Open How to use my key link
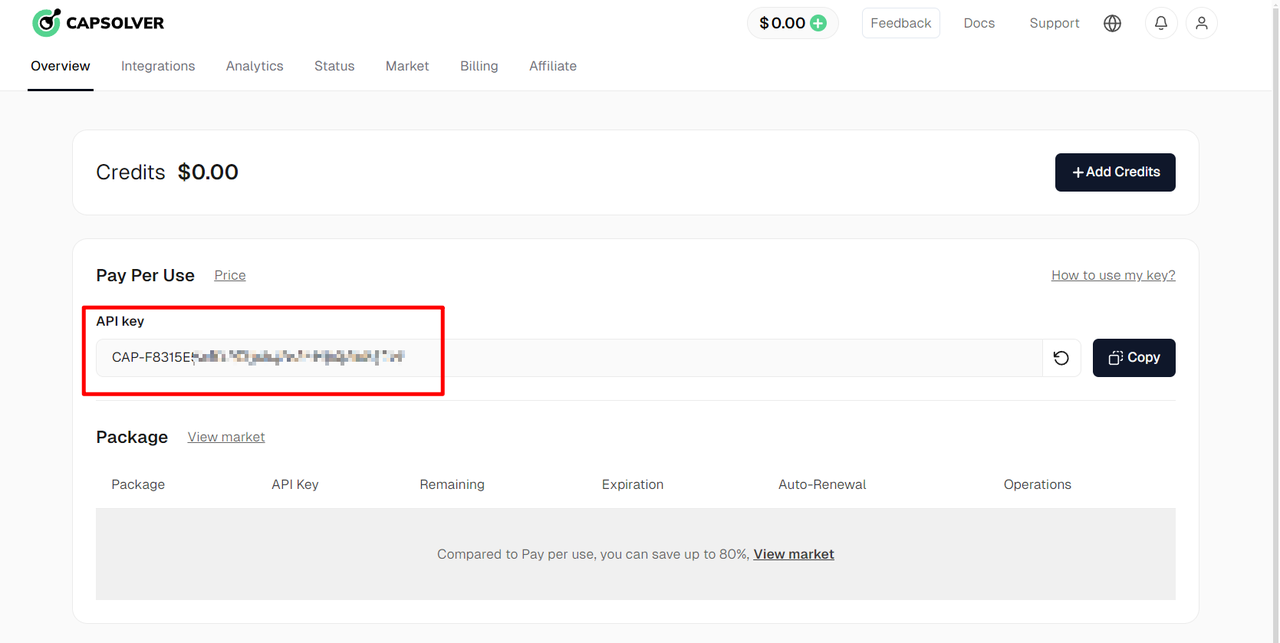 (1113, 275)
